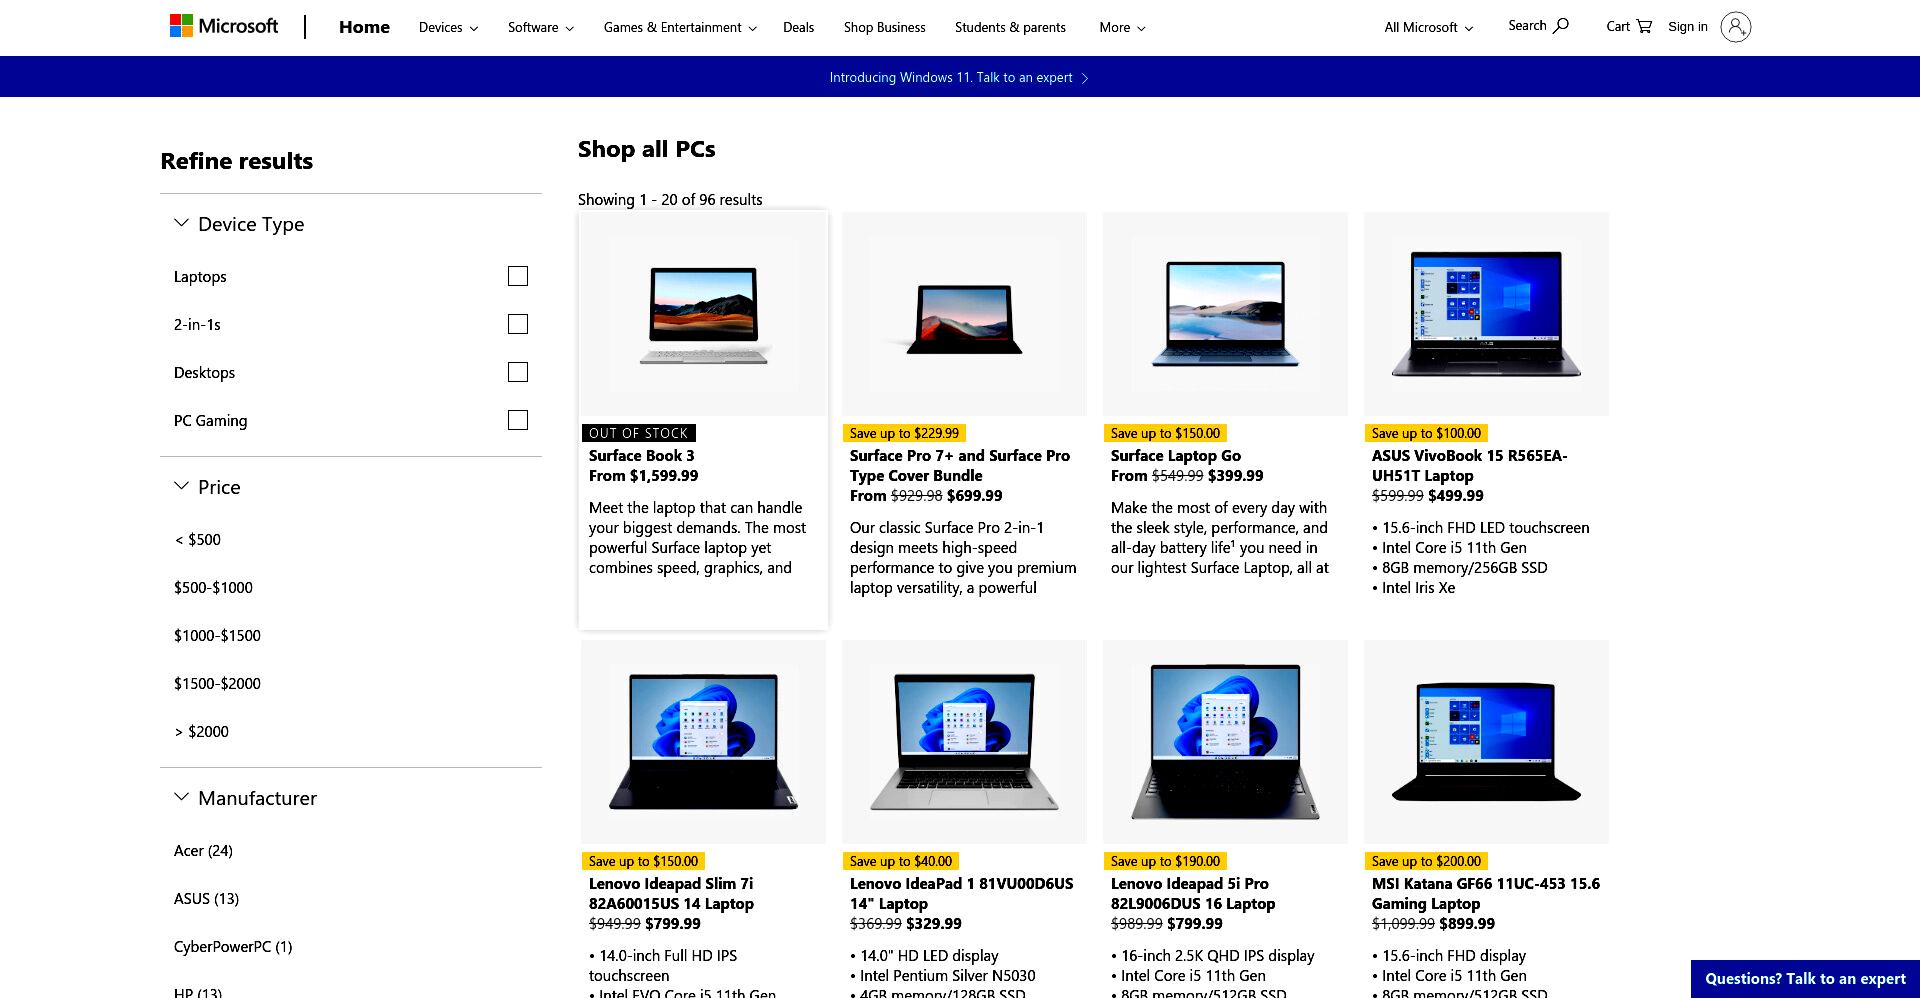
Task: Open the Surface Laptop Go product image
Action: pyautogui.click(x=1225, y=314)
